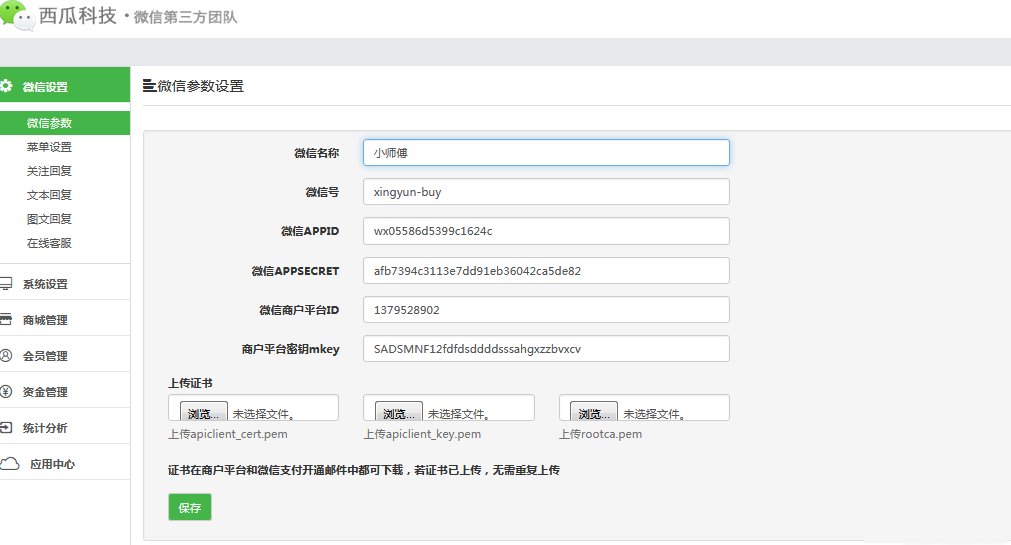Expand the 系统设置 sidebar section
Image resolution: width=1011 pixels, height=545 pixels.
pyautogui.click(x=46, y=284)
